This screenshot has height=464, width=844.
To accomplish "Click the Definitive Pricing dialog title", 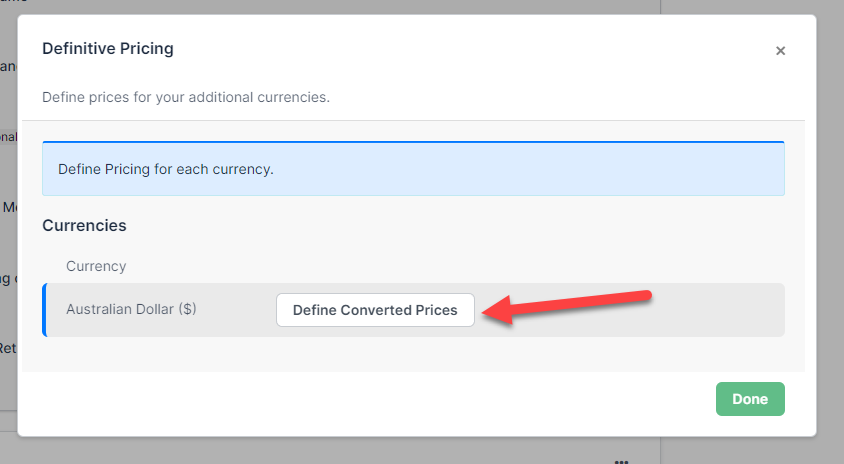I will 107,48.
